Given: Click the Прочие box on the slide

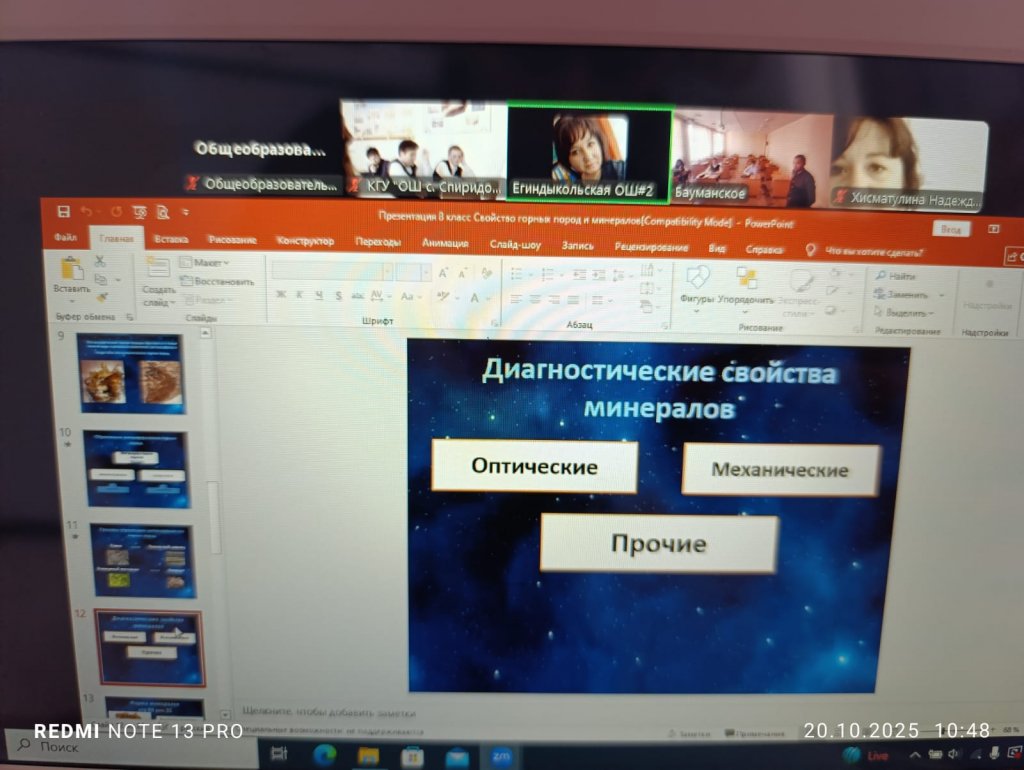Looking at the screenshot, I should pos(658,544).
